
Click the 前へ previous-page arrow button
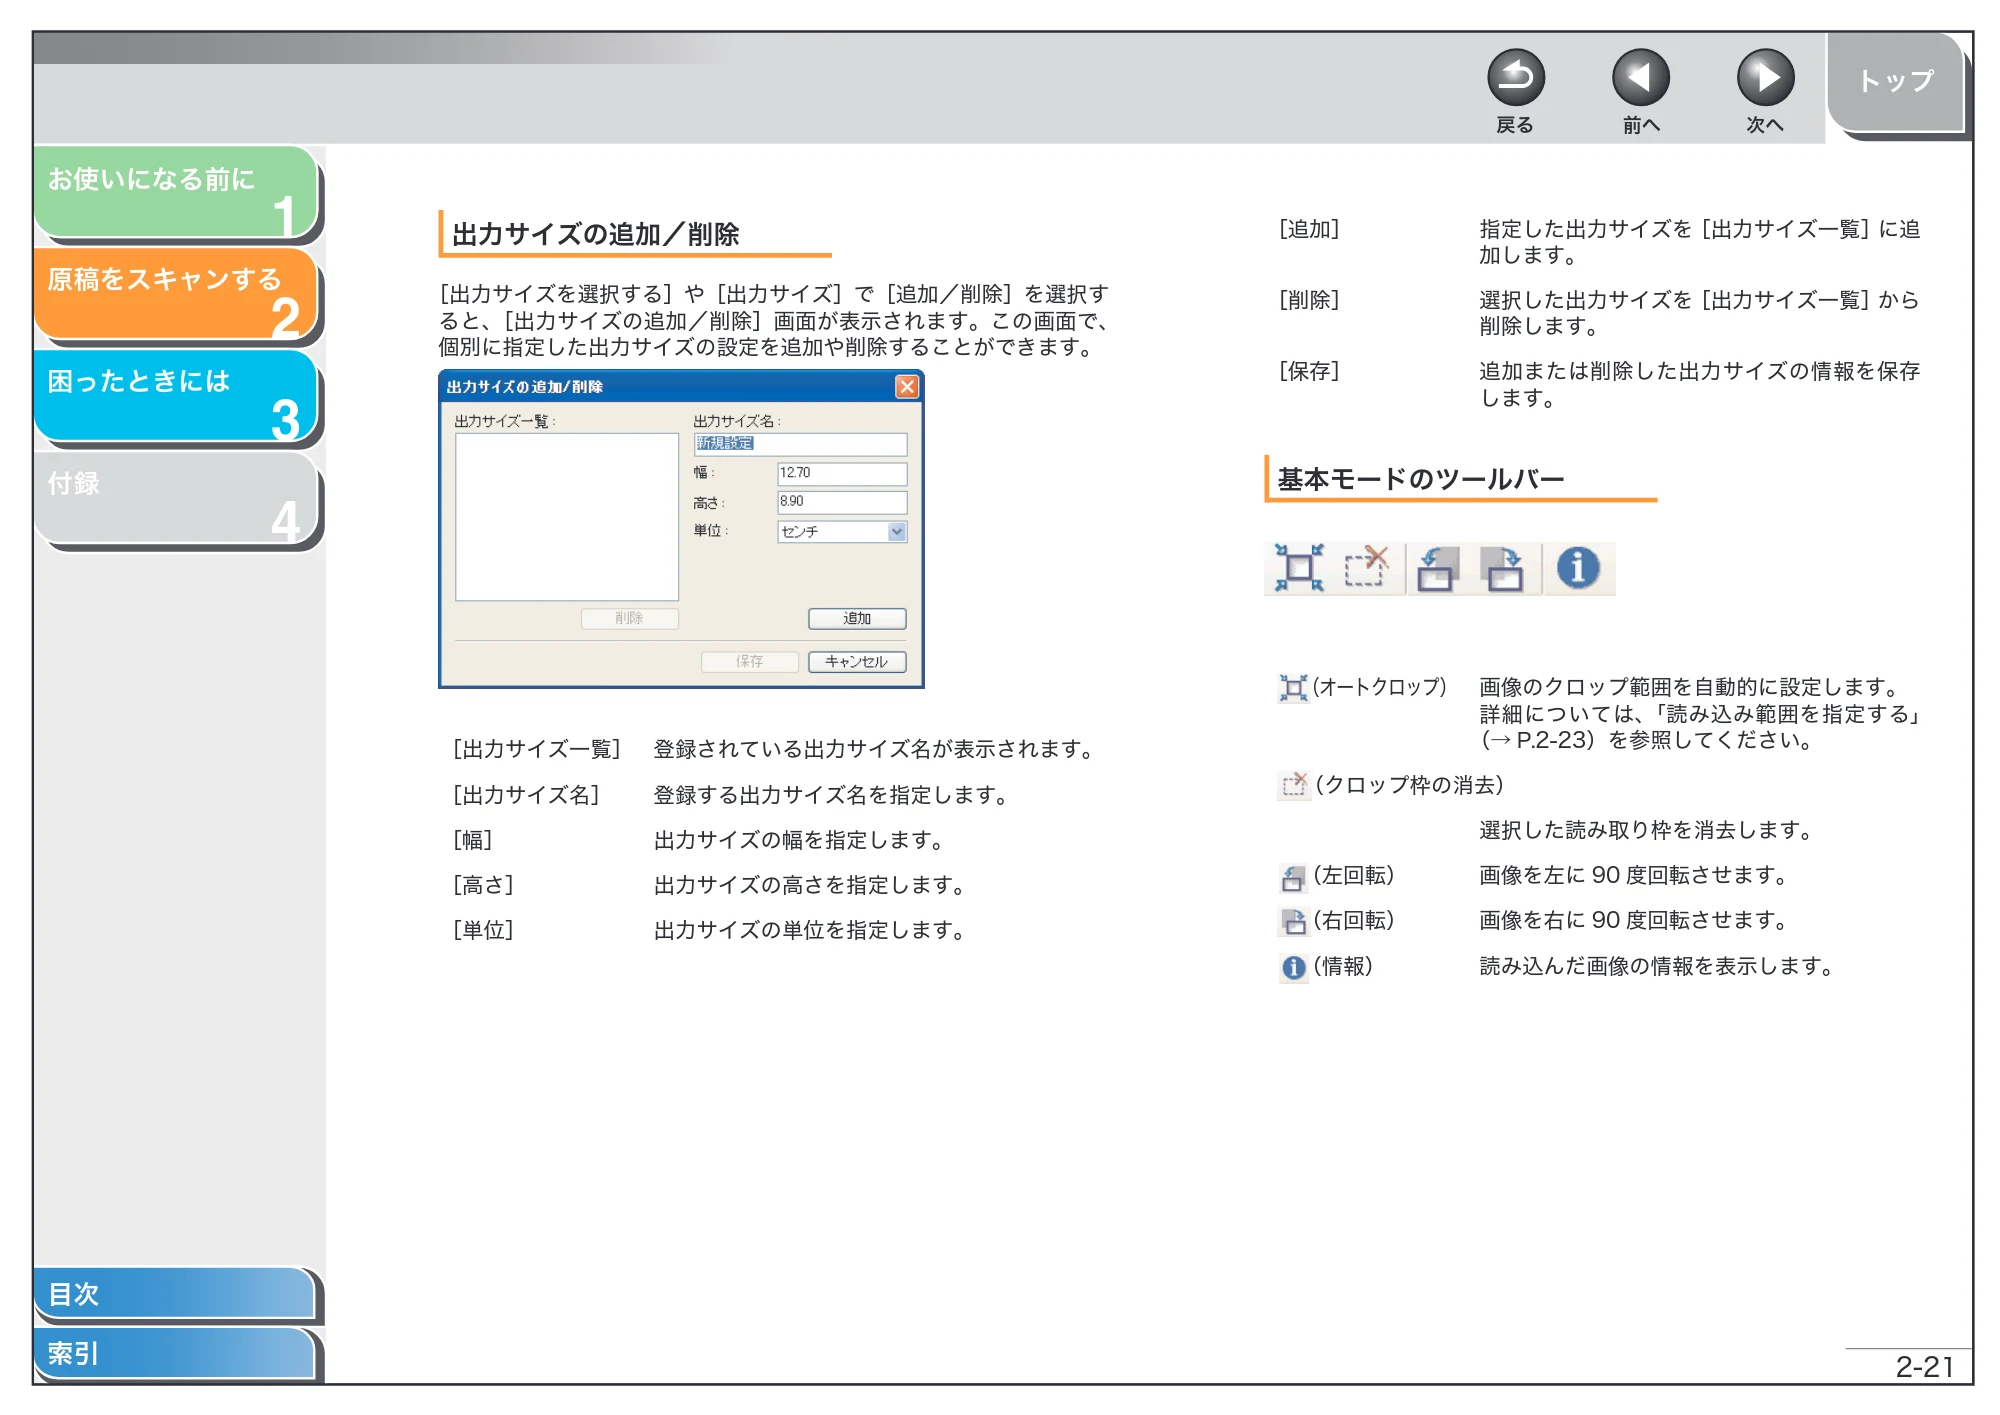point(1640,78)
